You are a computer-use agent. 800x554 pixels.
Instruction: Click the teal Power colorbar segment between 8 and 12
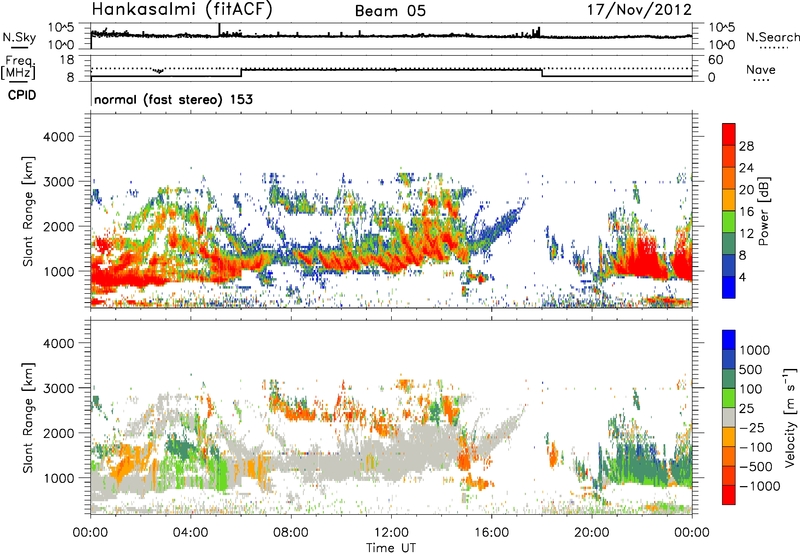tap(729, 244)
